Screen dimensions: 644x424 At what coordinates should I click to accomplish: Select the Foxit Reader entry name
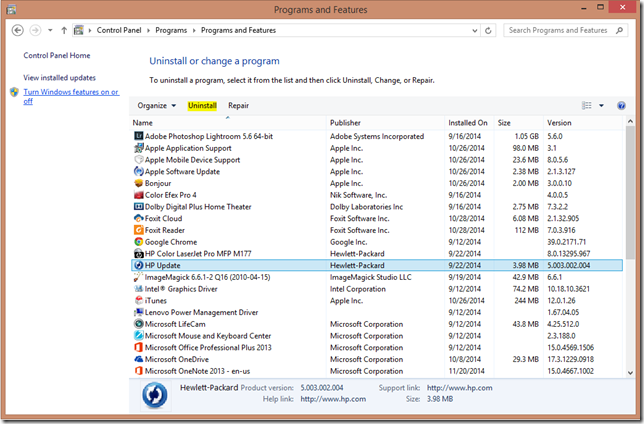(x=165, y=230)
